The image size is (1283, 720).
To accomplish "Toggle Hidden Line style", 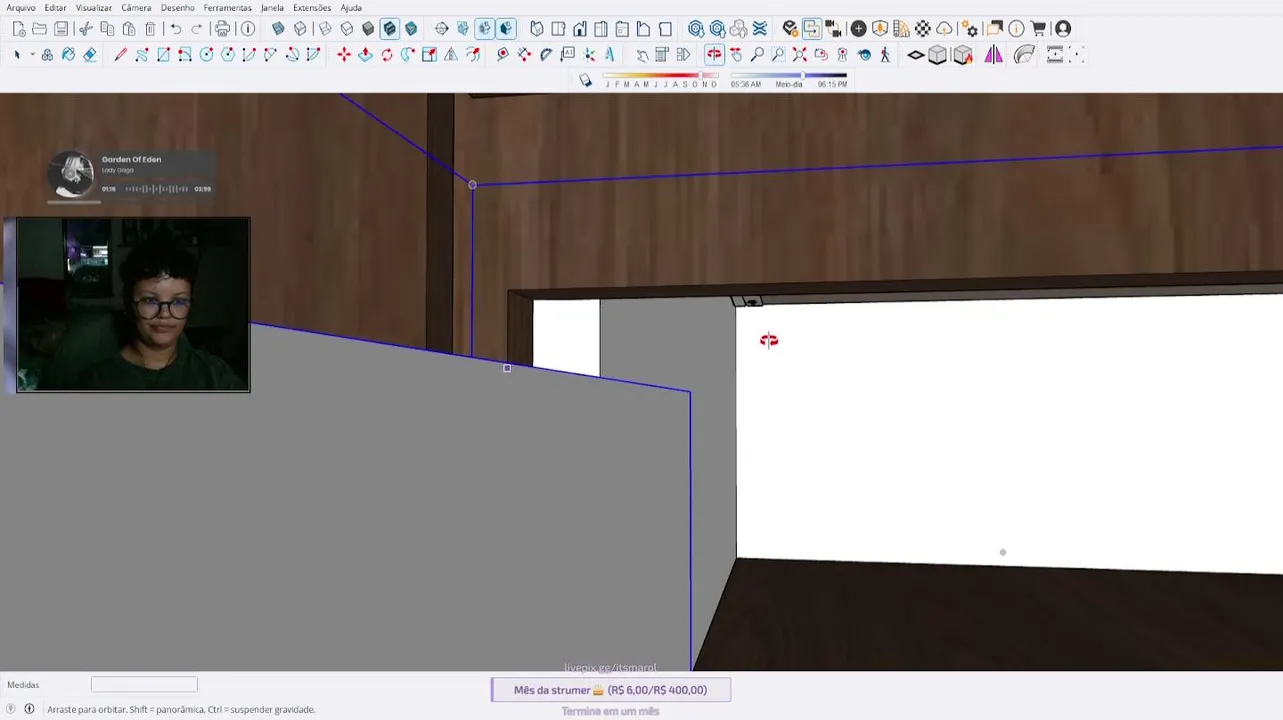I will (347, 29).
